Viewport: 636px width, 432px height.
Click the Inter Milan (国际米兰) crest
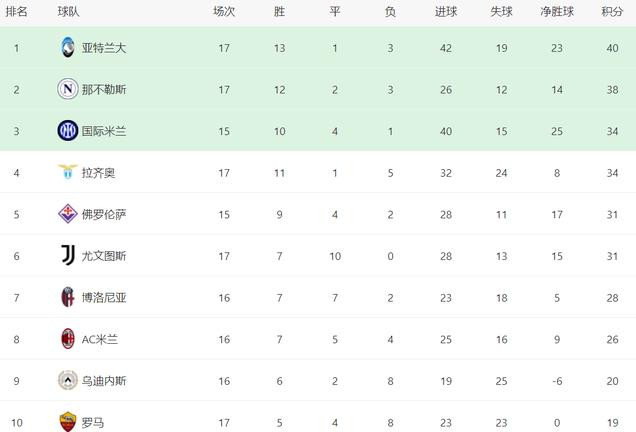[x=68, y=131]
